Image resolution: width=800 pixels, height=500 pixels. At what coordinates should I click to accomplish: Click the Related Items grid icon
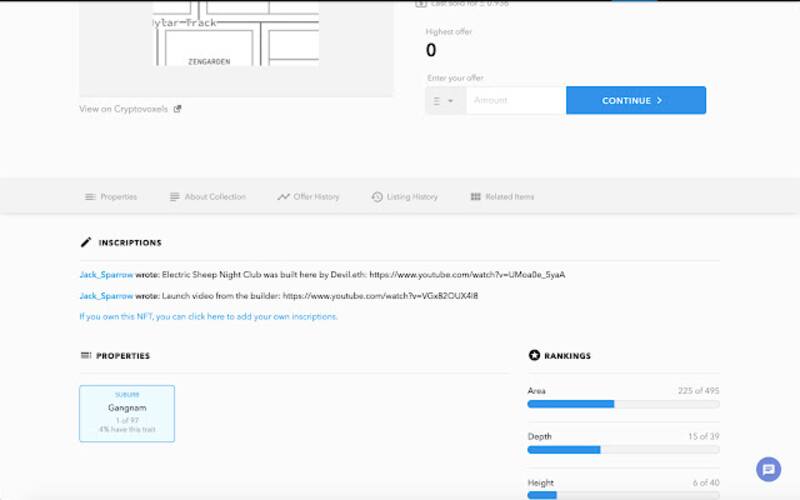(475, 197)
